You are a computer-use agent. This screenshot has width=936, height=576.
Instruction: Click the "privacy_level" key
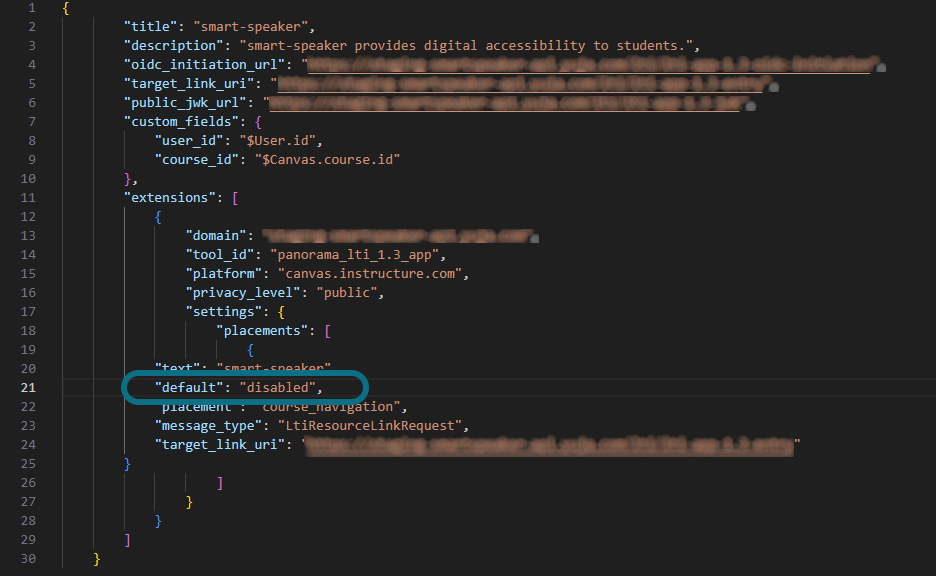[242, 293]
